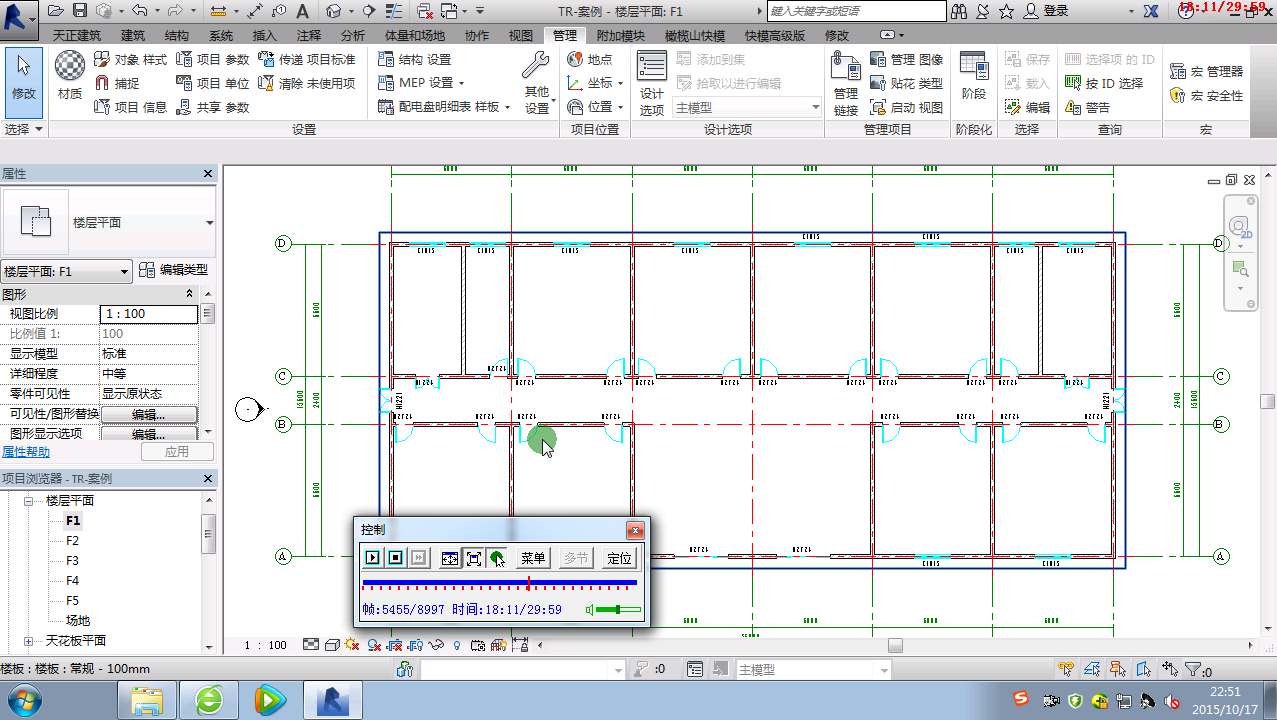Click the 编辑 button for 可见性/图形替换
The width and height of the screenshot is (1277, 720).
(146, 413)
